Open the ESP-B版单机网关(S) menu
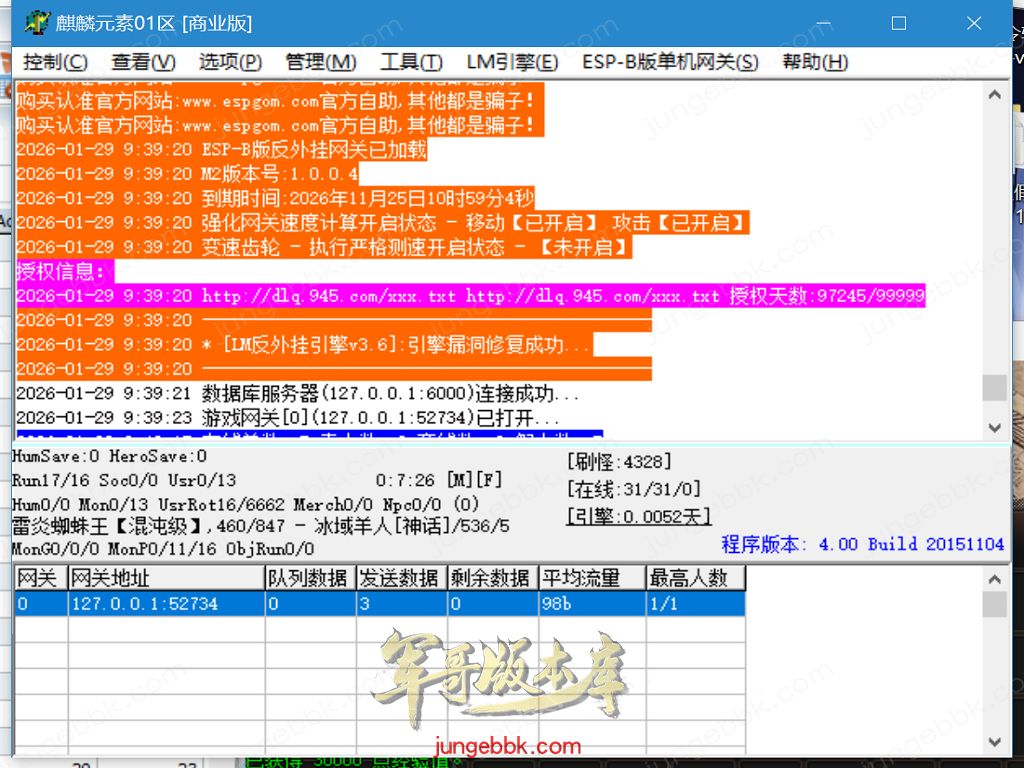This screenshot has width=1024, height=768. point(670,62)
